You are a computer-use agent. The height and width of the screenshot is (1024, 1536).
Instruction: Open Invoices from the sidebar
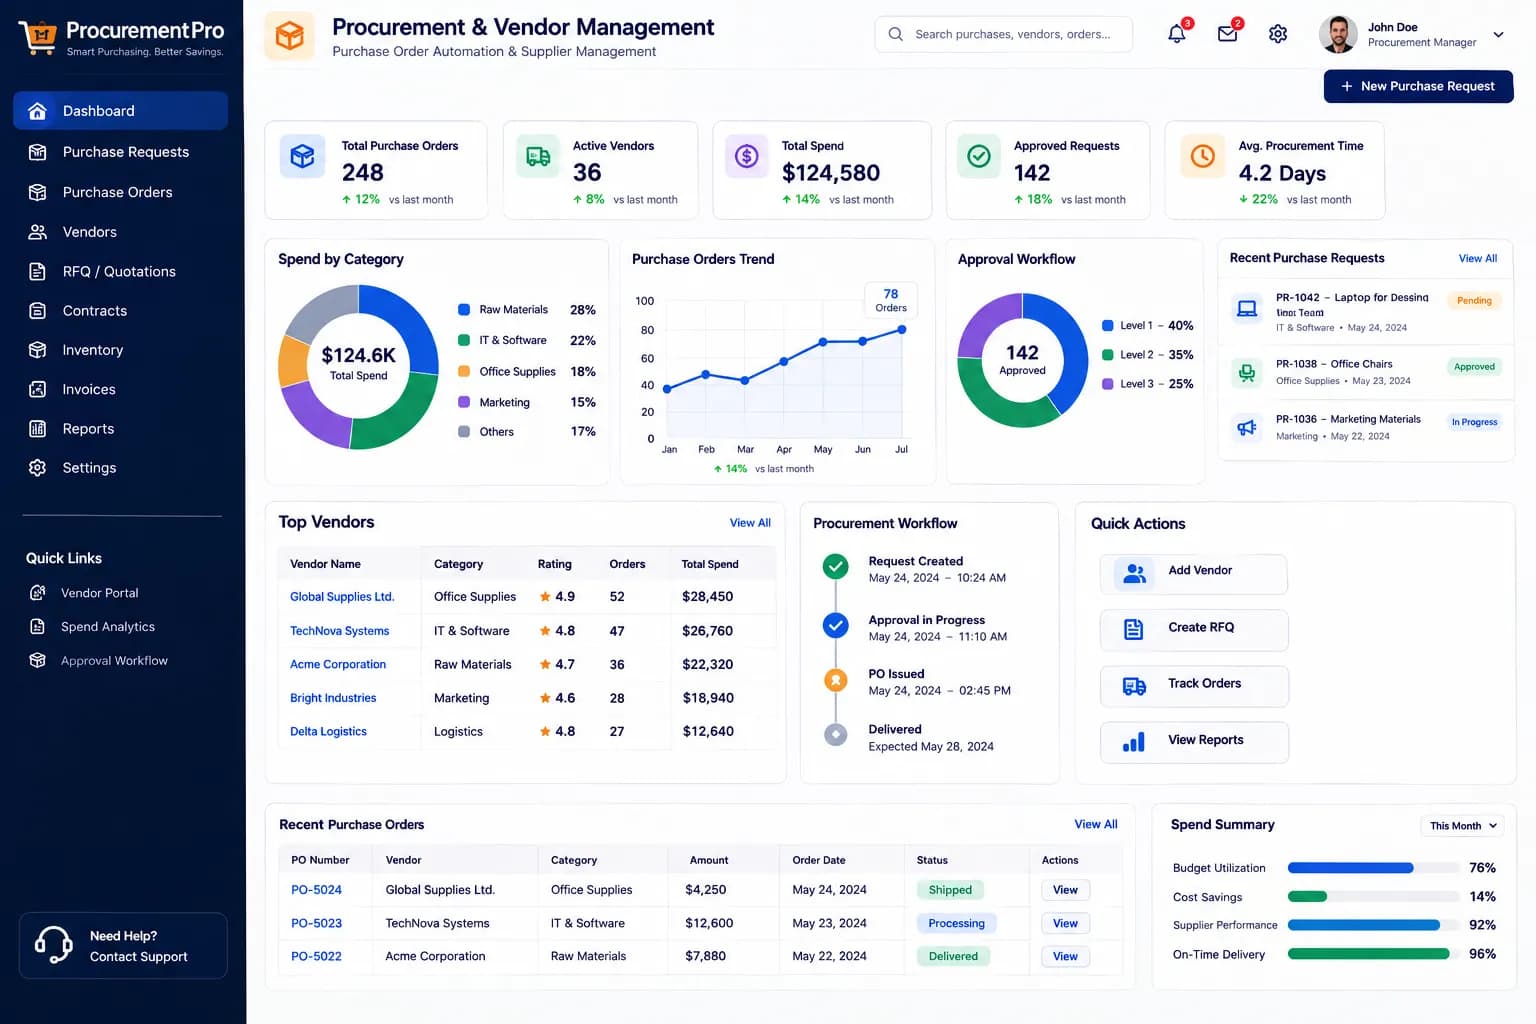120,390
